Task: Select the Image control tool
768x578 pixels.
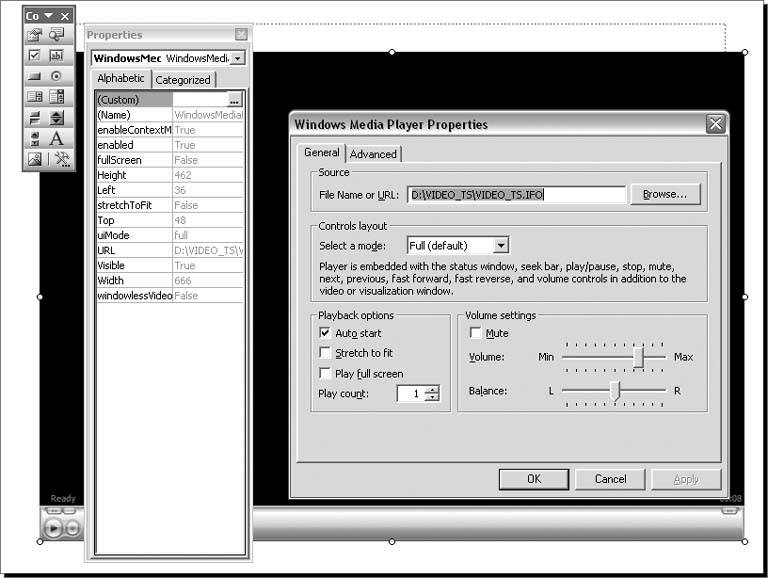Action: point(35,159)
